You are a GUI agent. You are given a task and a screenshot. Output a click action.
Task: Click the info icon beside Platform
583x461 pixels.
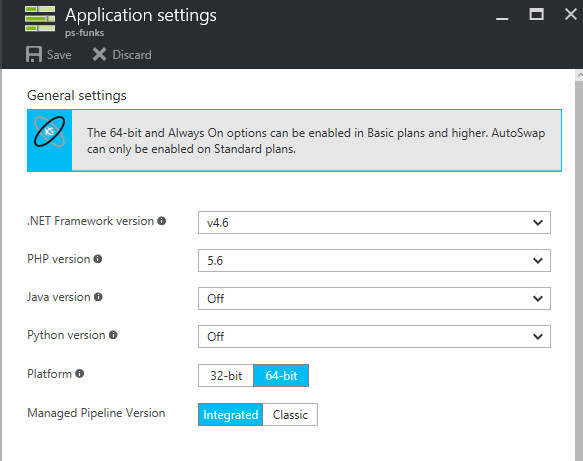click(80, 374)
